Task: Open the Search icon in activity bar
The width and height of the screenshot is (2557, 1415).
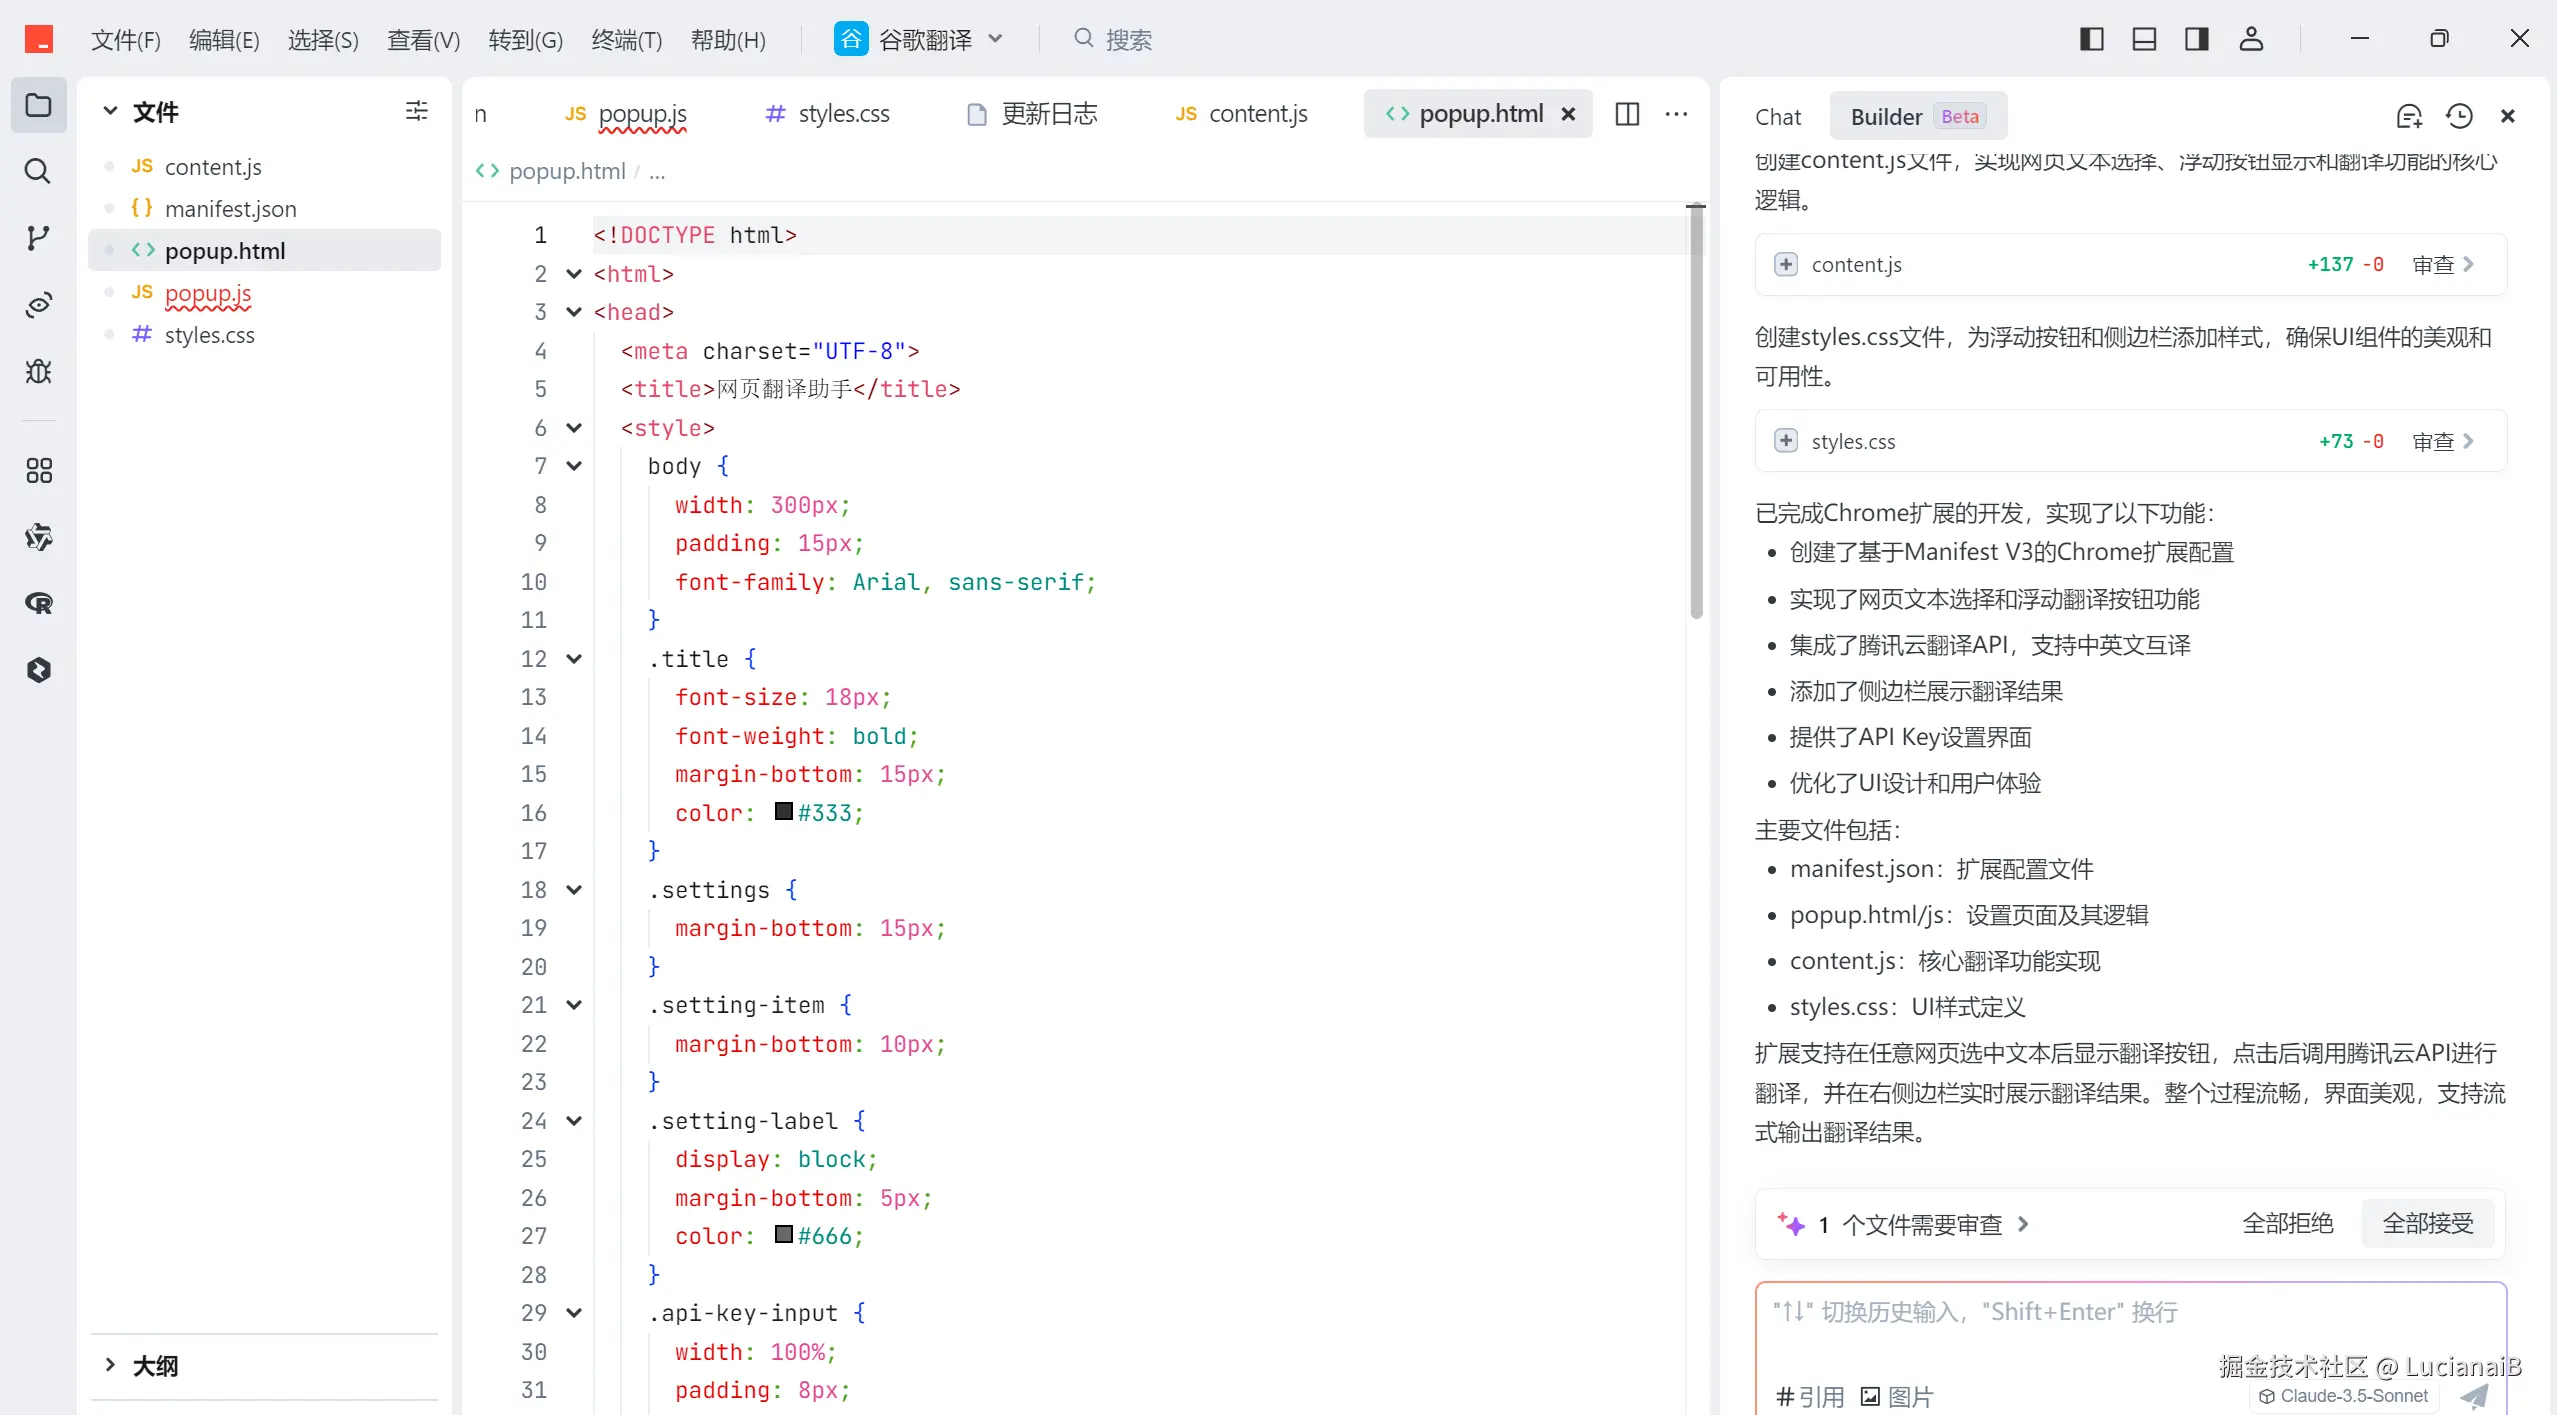Action: [x=38, y=171]
